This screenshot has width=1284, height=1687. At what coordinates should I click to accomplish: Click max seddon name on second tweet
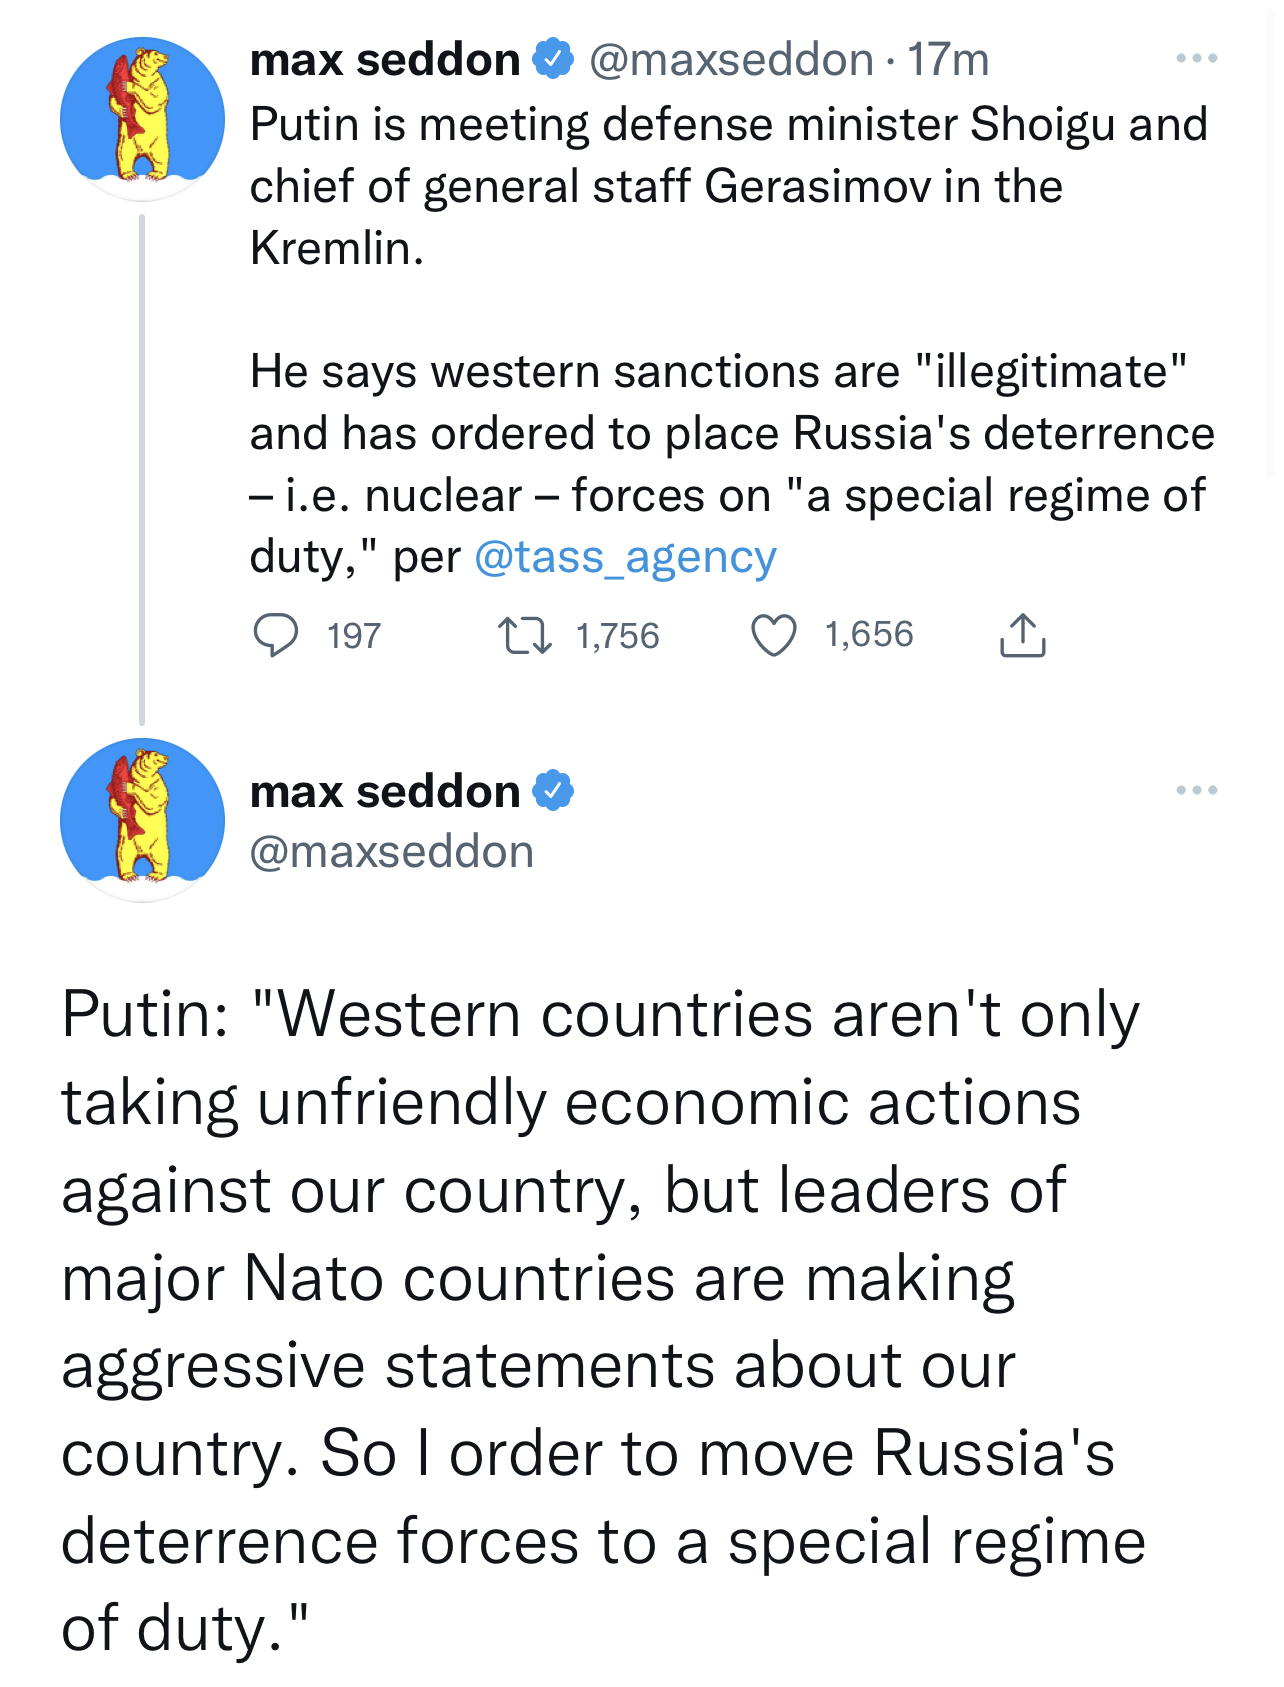pos(385,792)
